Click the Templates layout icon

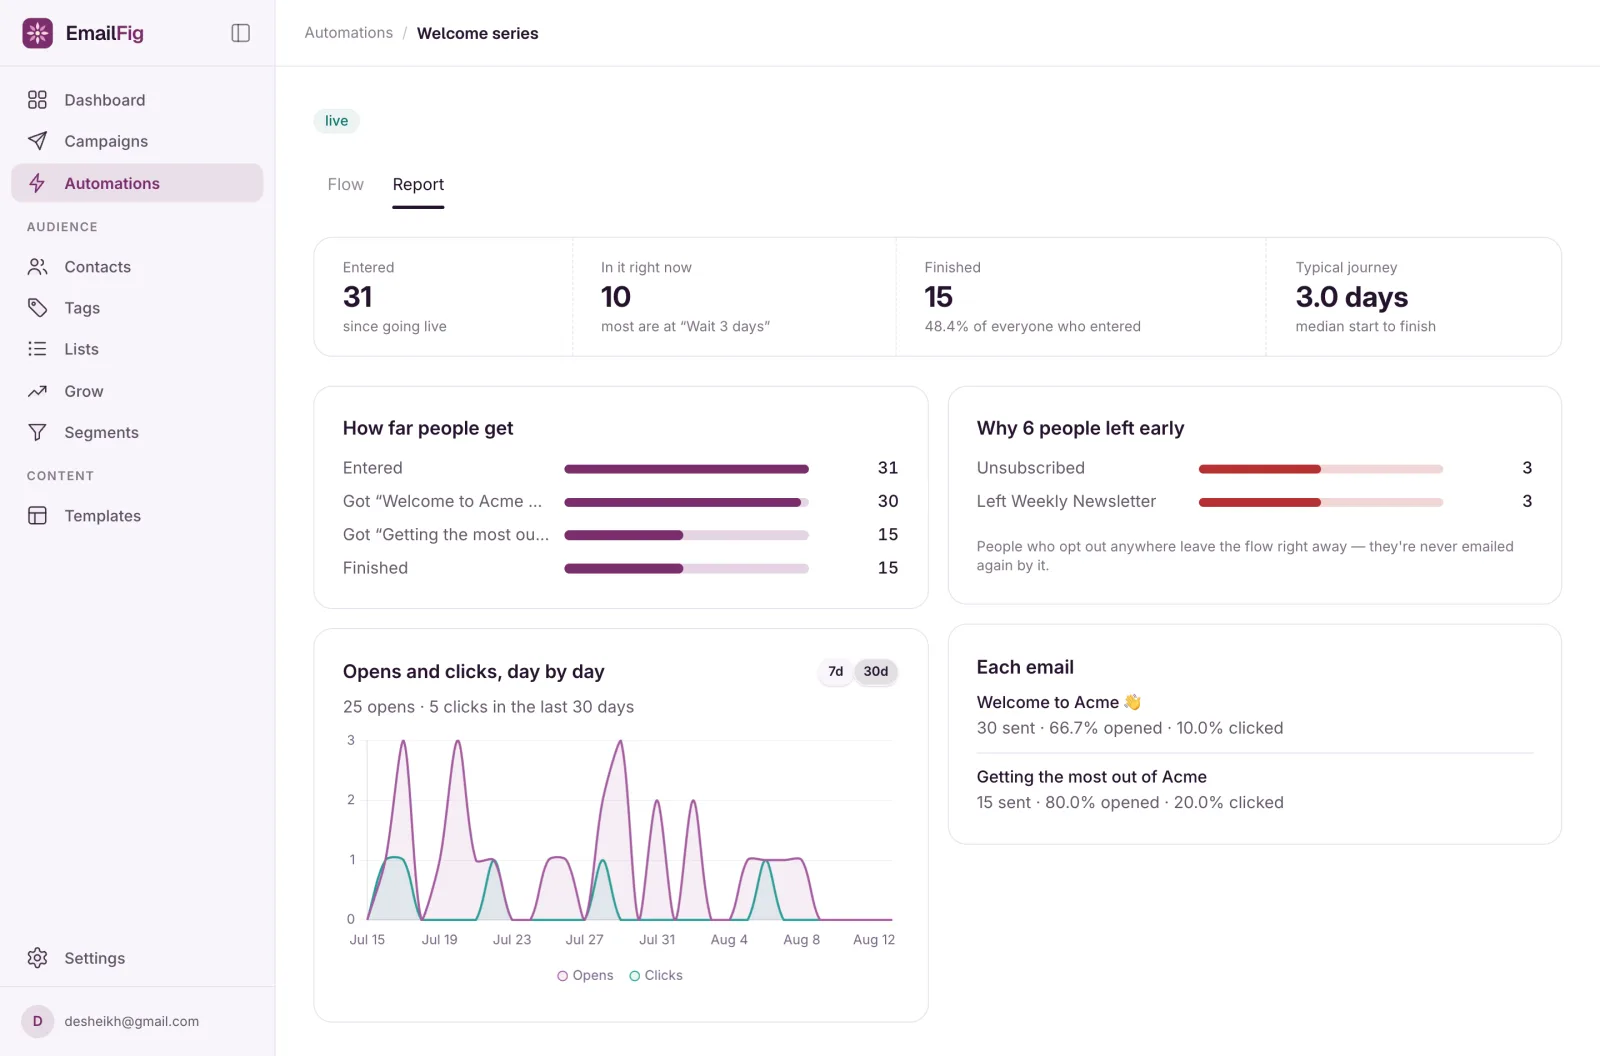click(x=37, y=516)
